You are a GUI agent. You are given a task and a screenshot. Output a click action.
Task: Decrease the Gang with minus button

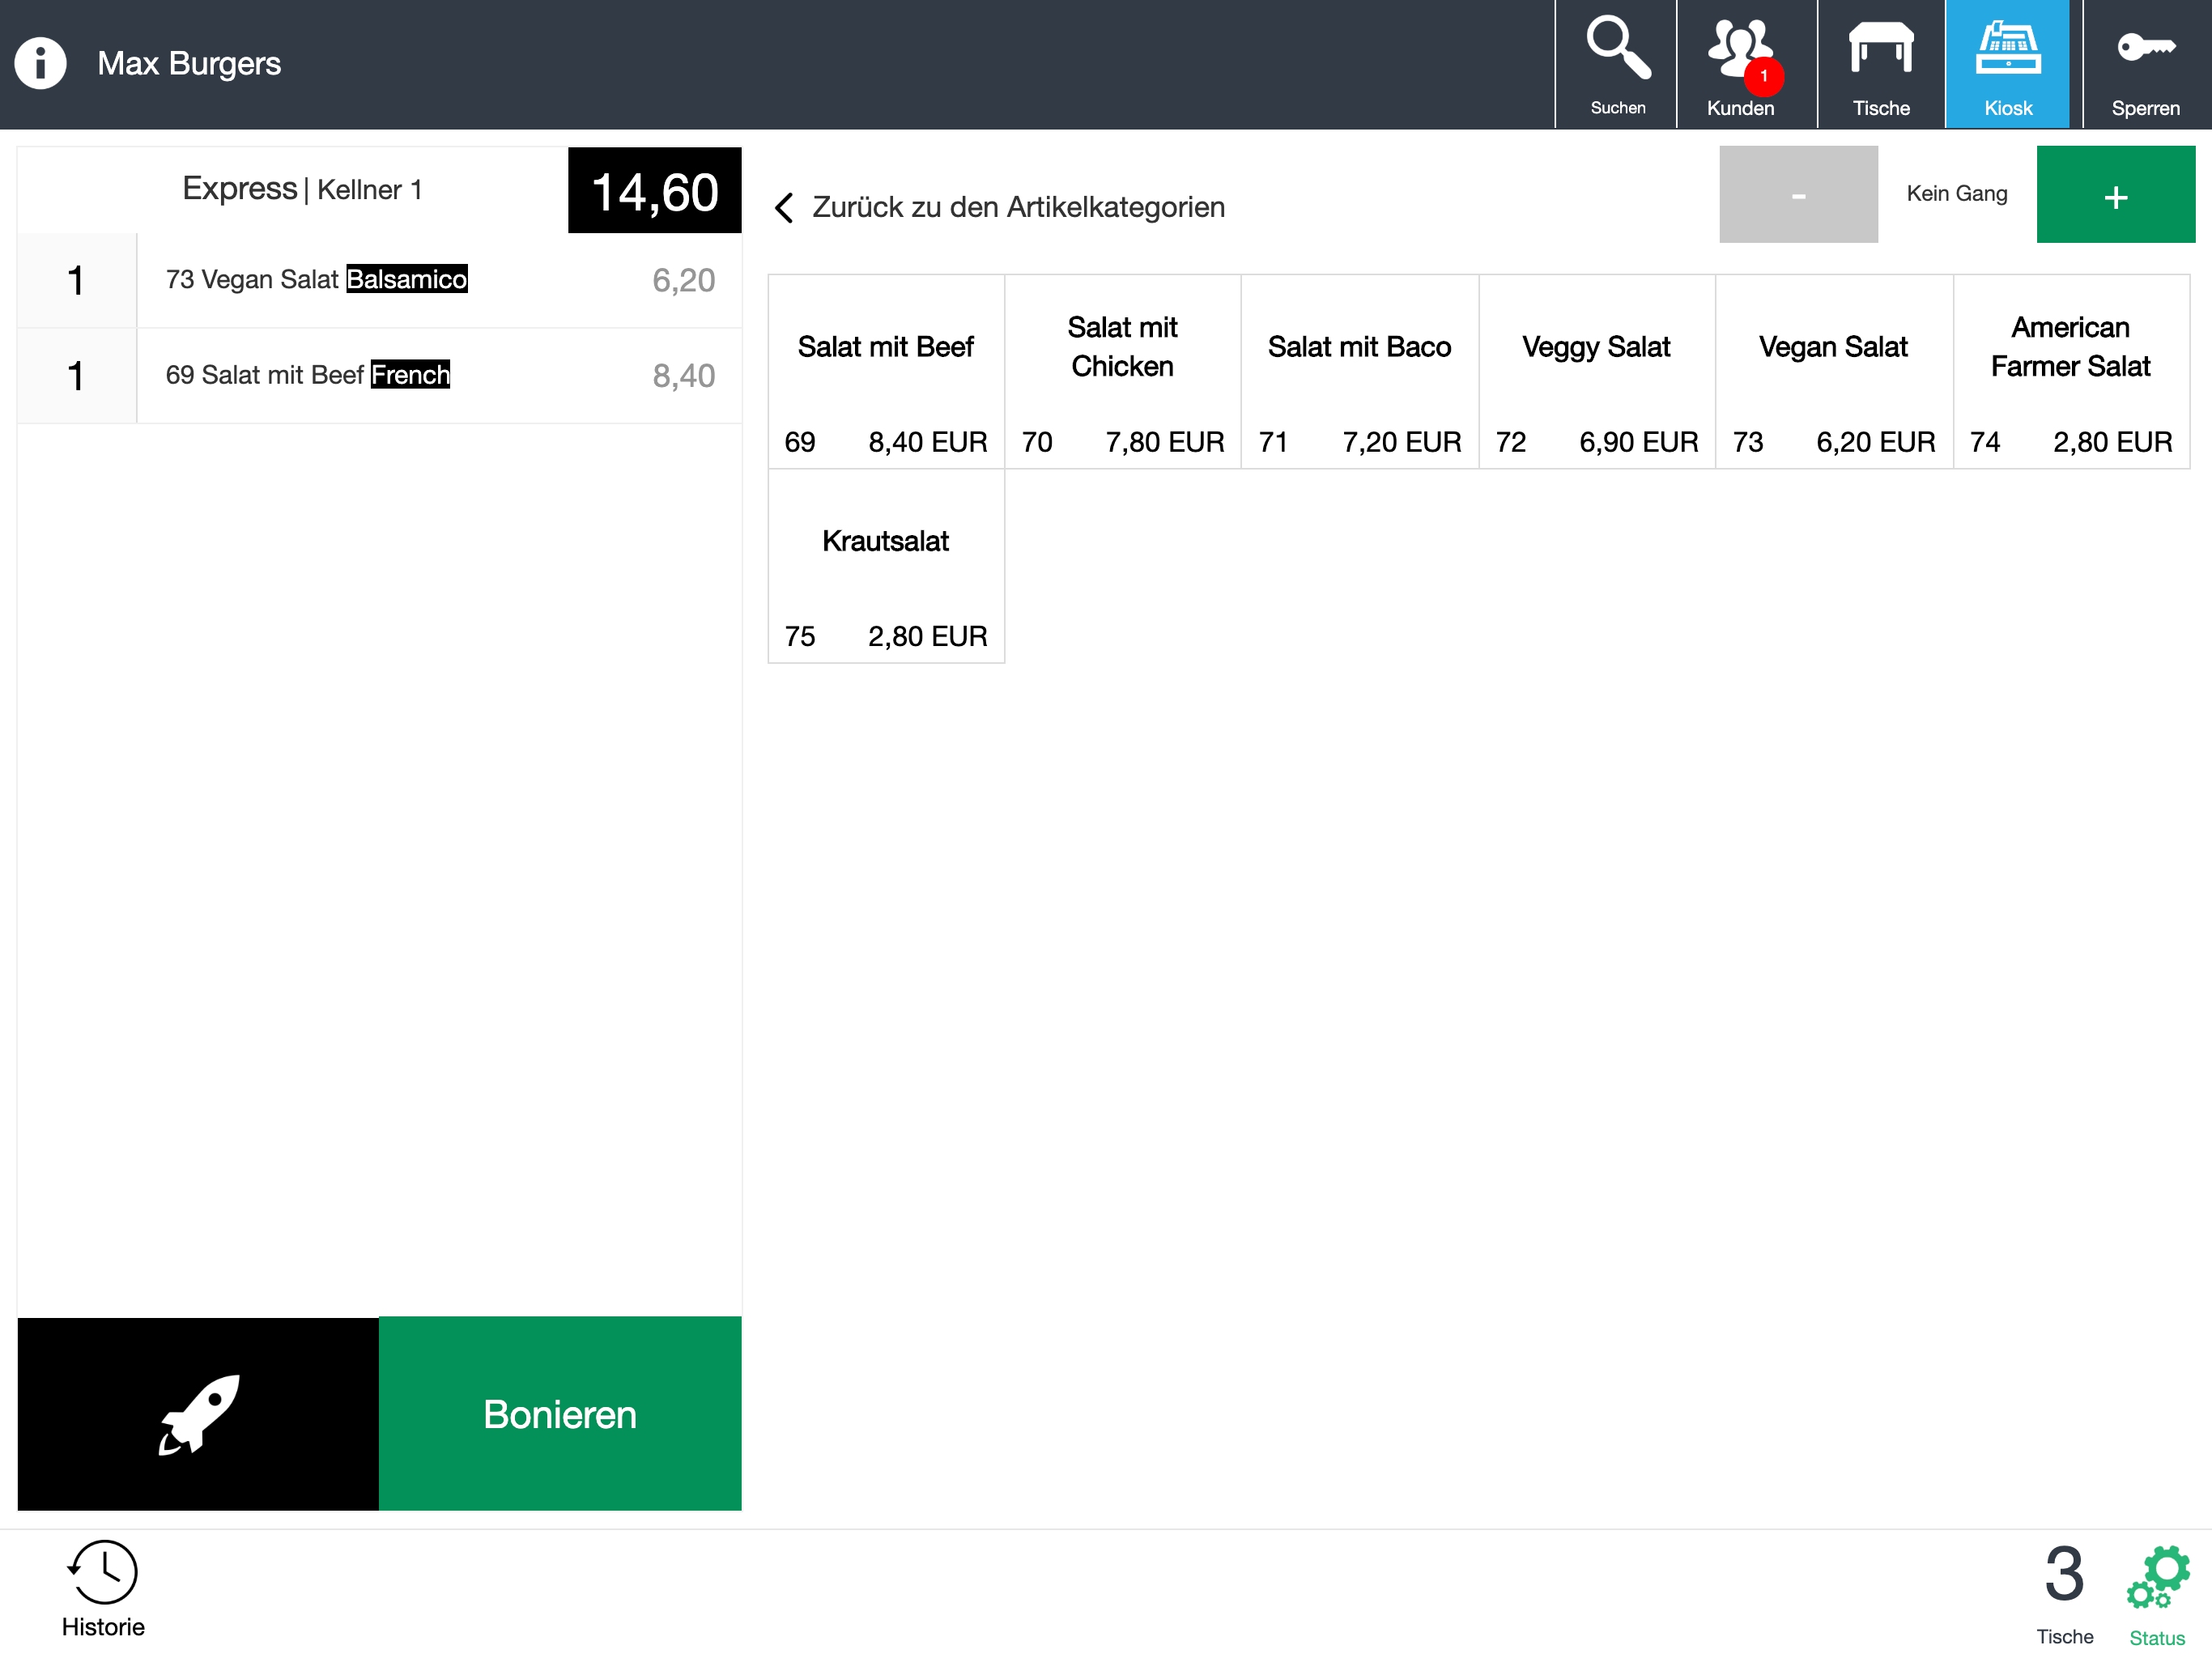(1798, 194)
